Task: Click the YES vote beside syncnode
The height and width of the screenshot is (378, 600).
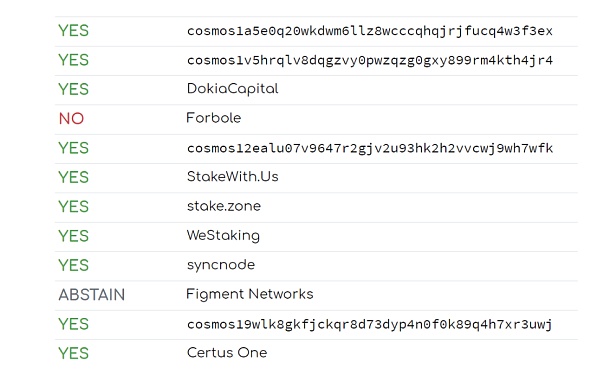Action: pyautogui.click(x=73, y=265)
